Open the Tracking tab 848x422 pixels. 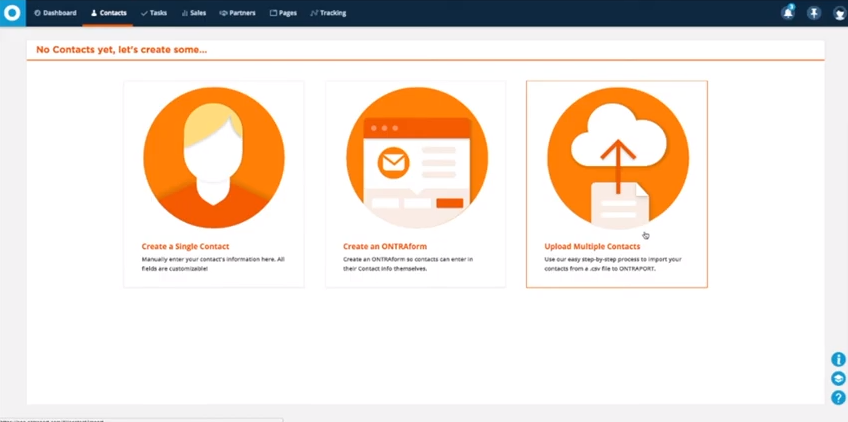pyautogui.click(x=328, y=13)
